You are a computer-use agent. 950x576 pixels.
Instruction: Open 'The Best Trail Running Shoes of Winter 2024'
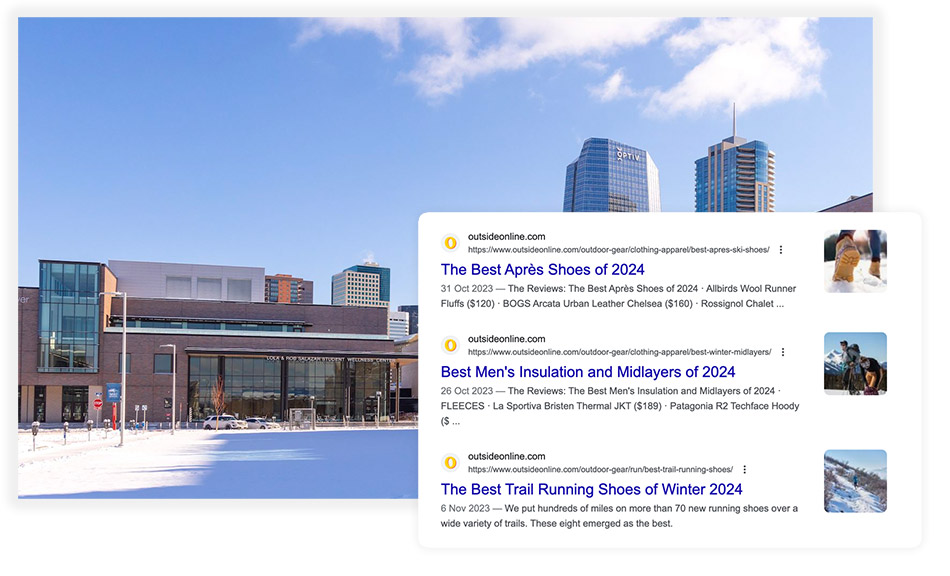(x=591, y=489)
